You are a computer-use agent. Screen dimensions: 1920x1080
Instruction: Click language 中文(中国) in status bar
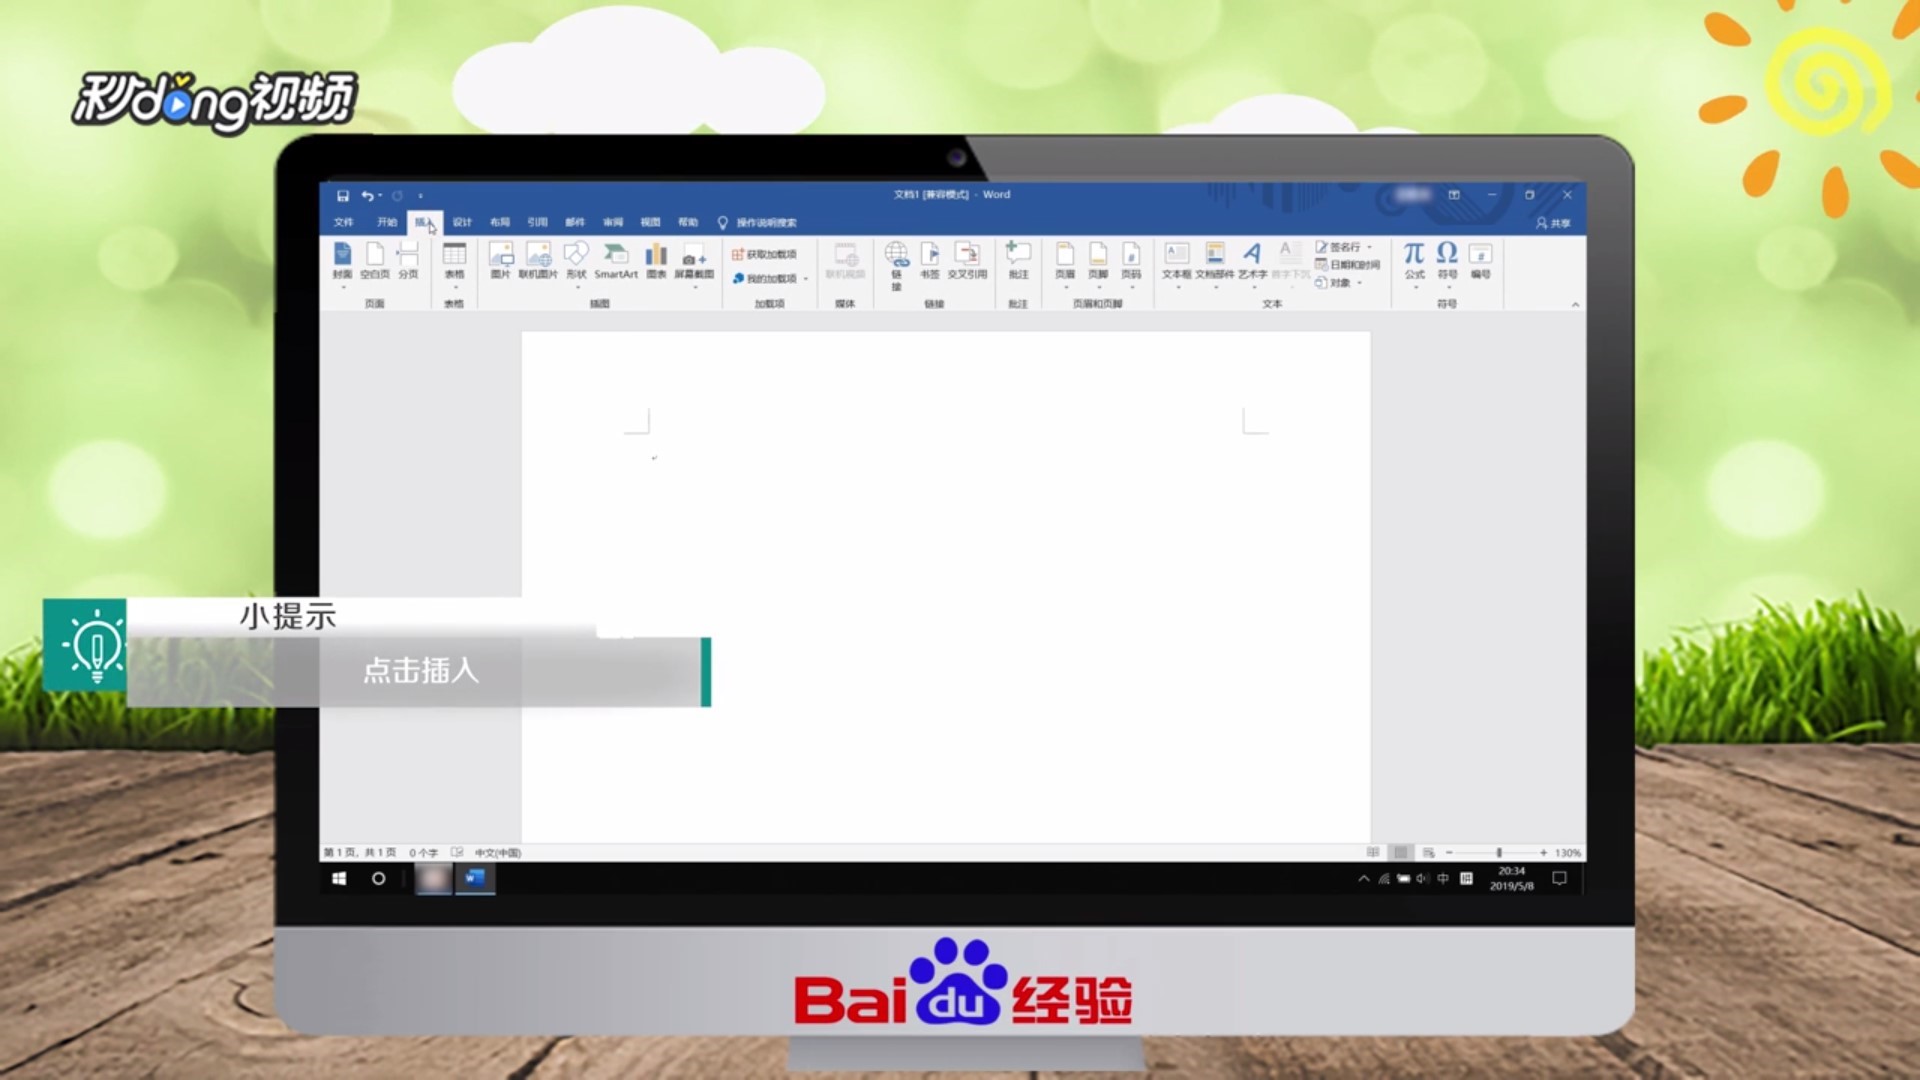[498, 853]
